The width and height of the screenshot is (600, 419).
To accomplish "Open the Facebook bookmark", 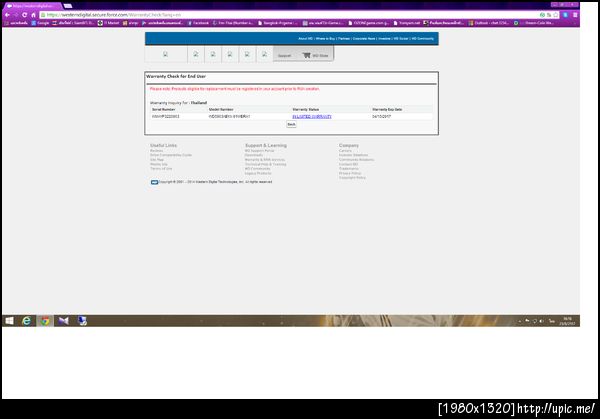I will coord(198,23).
